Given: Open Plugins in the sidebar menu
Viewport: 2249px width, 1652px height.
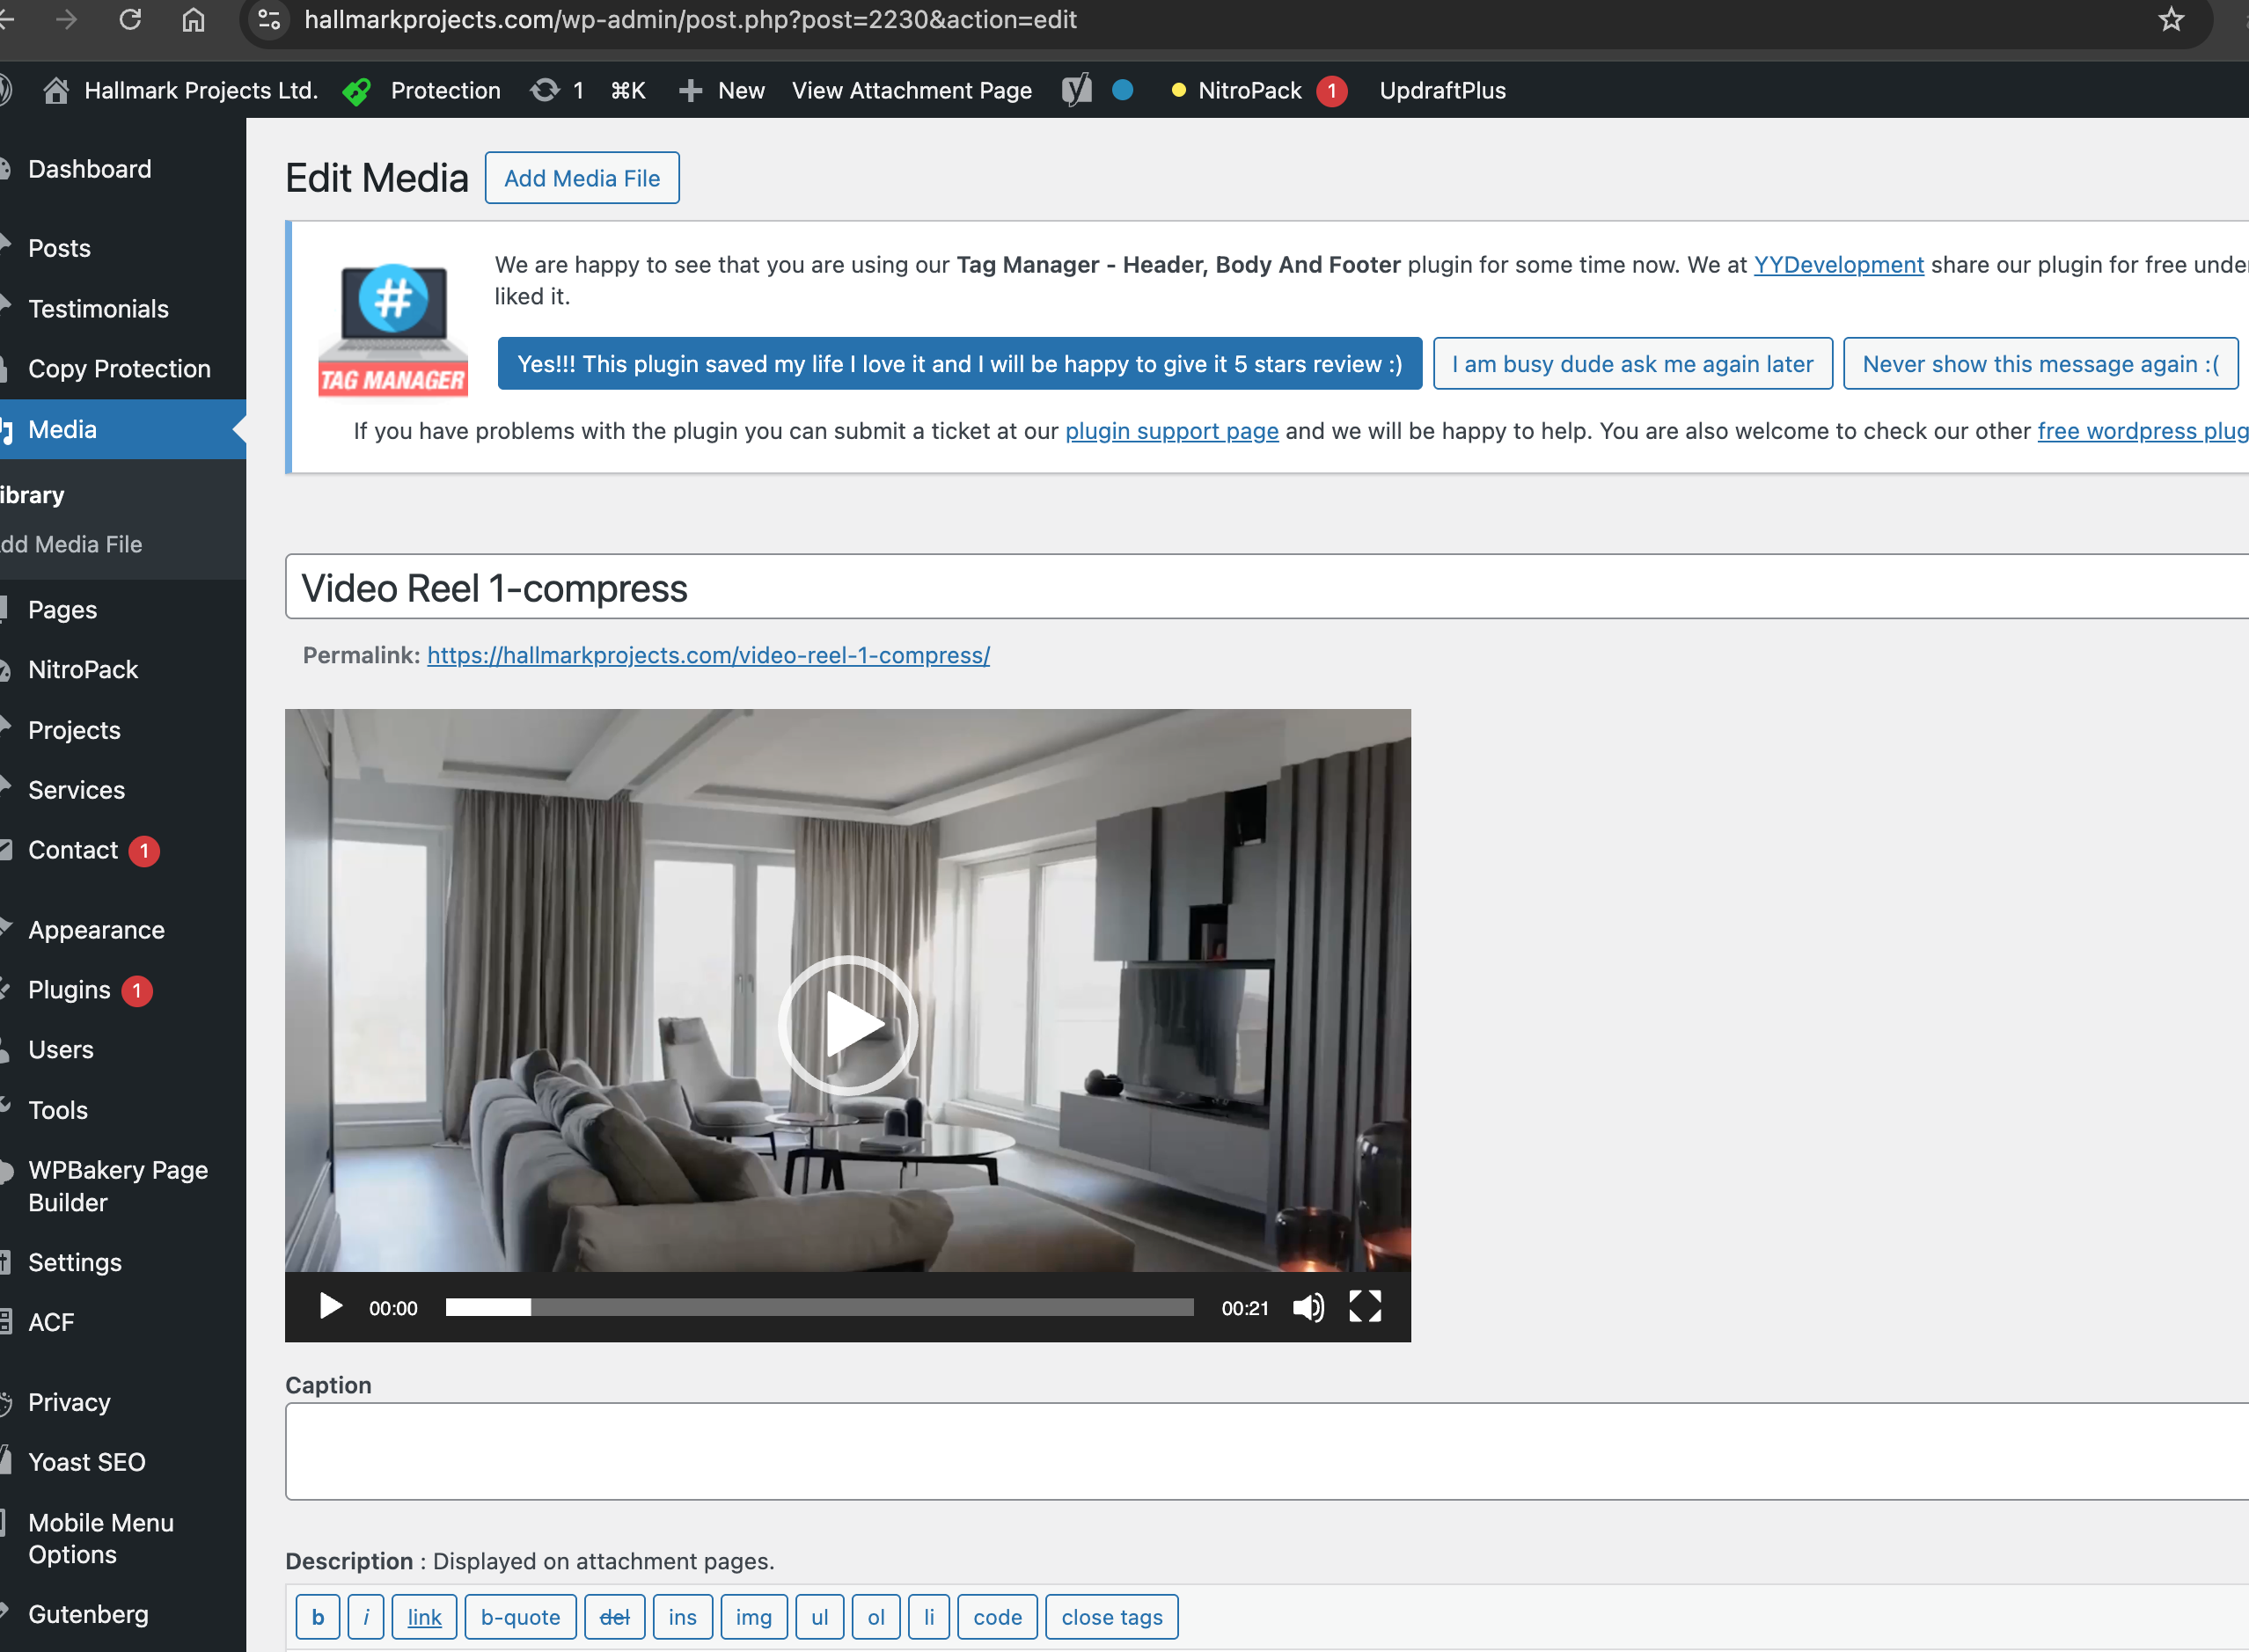Looking at the screenshot, I should 69,990.
